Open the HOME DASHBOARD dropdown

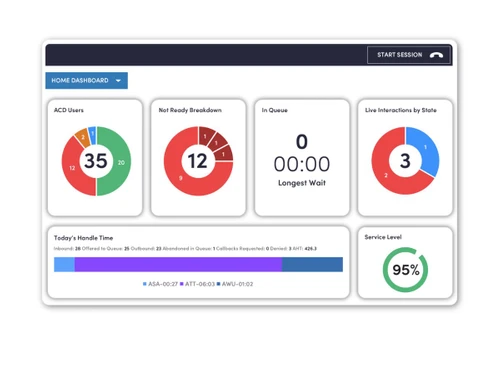(86, 80)
